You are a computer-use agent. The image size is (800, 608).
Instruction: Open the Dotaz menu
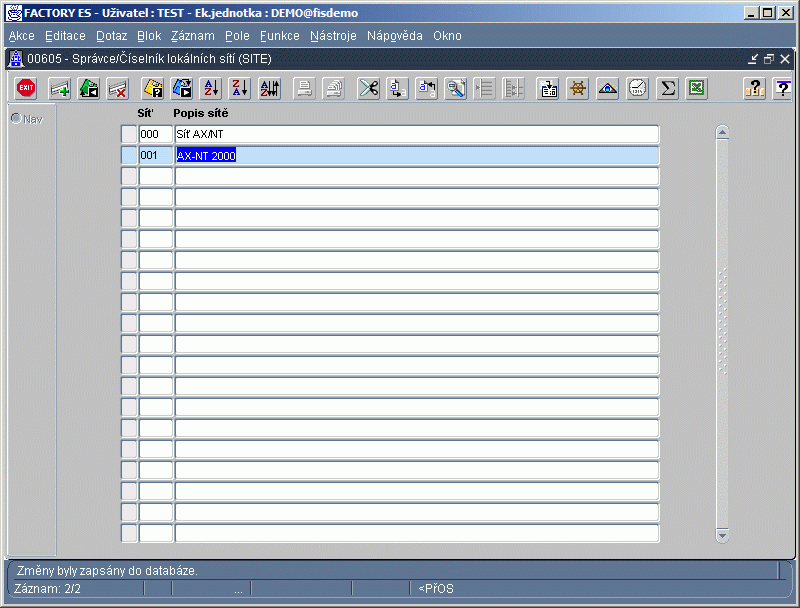pyautogui.click(x=112, y=36)
